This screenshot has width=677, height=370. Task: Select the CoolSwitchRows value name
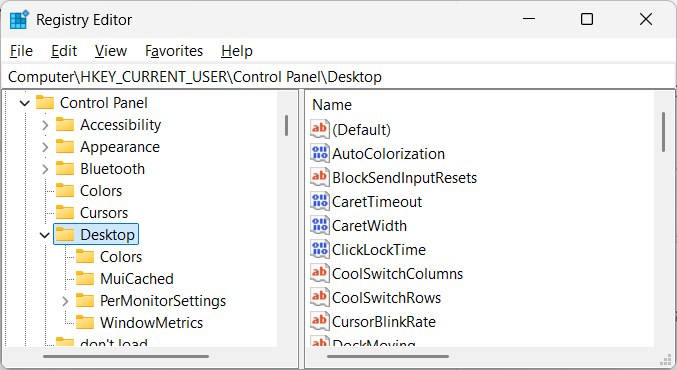[386, 298]
